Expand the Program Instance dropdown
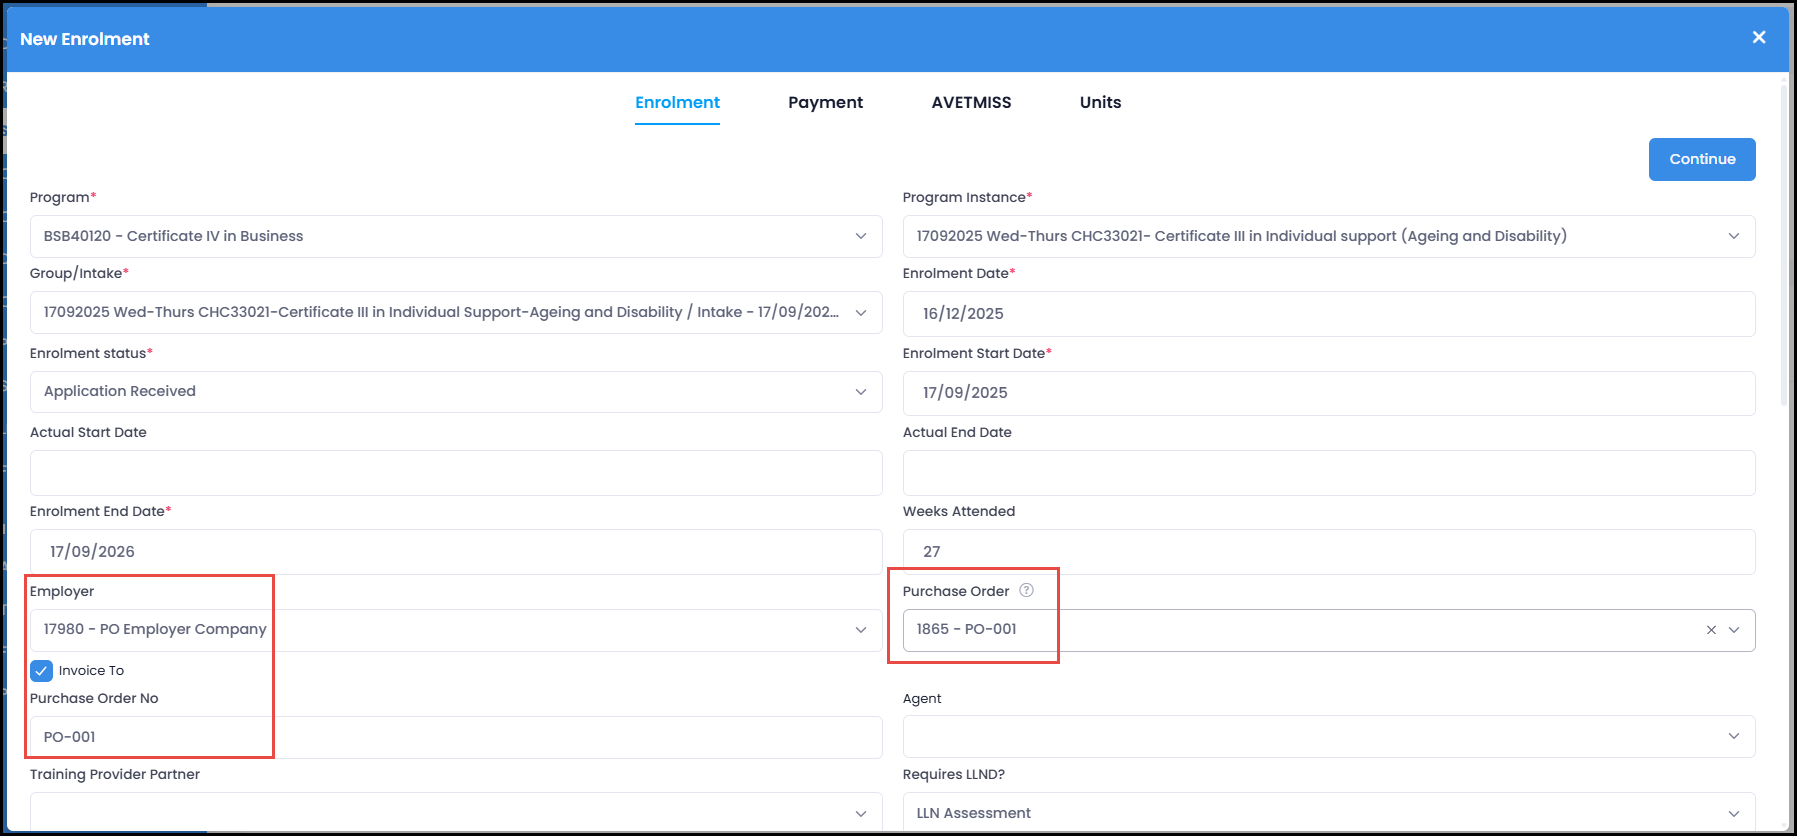Viewport: 1797px width, 836px height. (1328, 237)
